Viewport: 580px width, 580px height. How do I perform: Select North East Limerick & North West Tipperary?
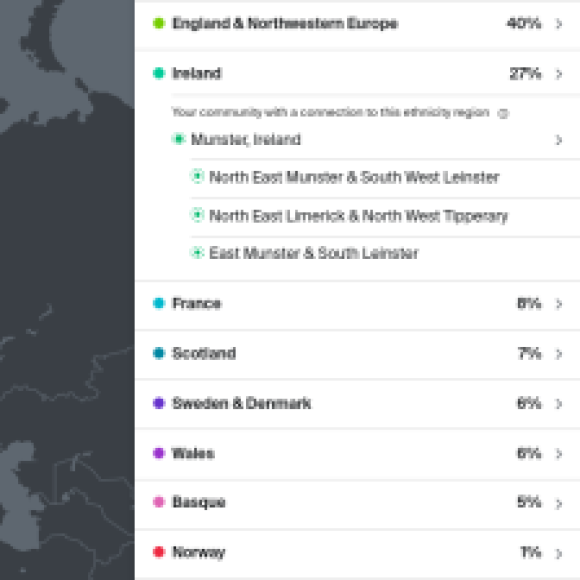click(358, 216)
